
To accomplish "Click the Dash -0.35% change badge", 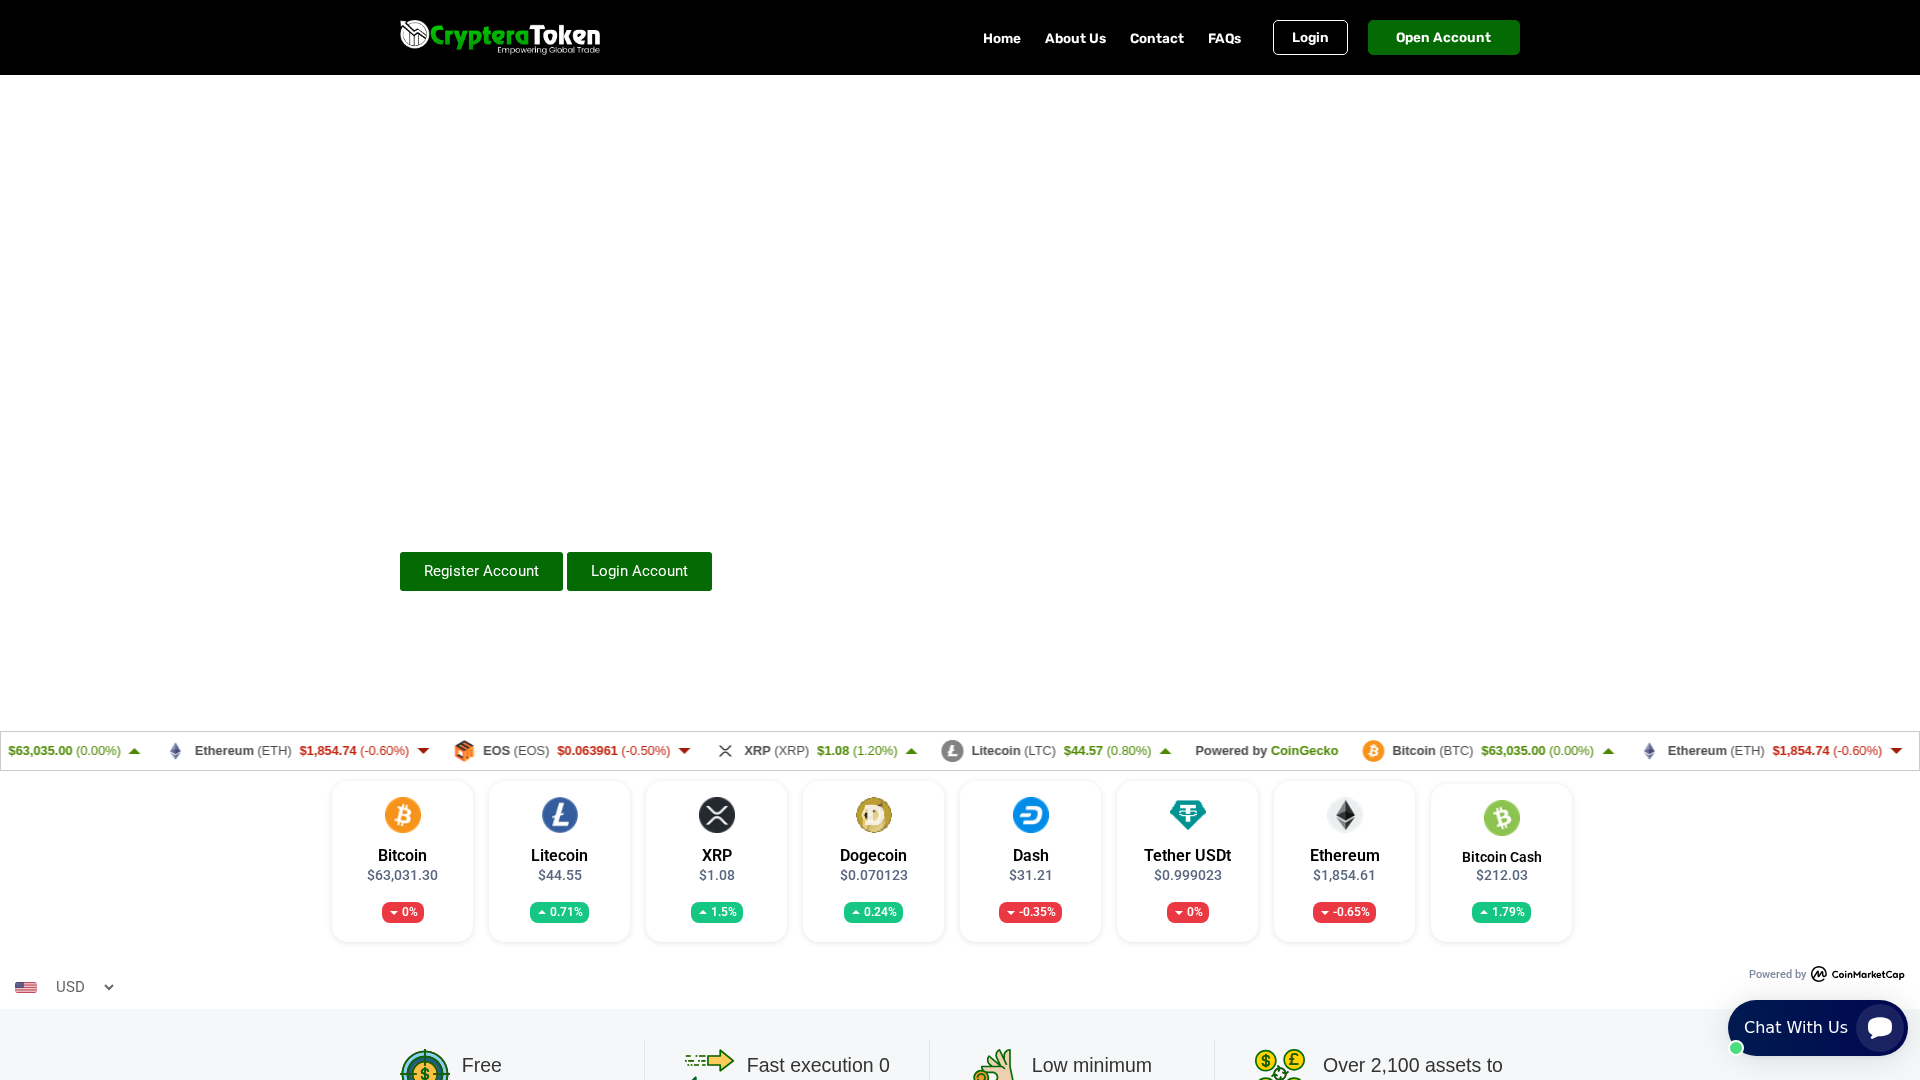I will tap(1031, 912).
